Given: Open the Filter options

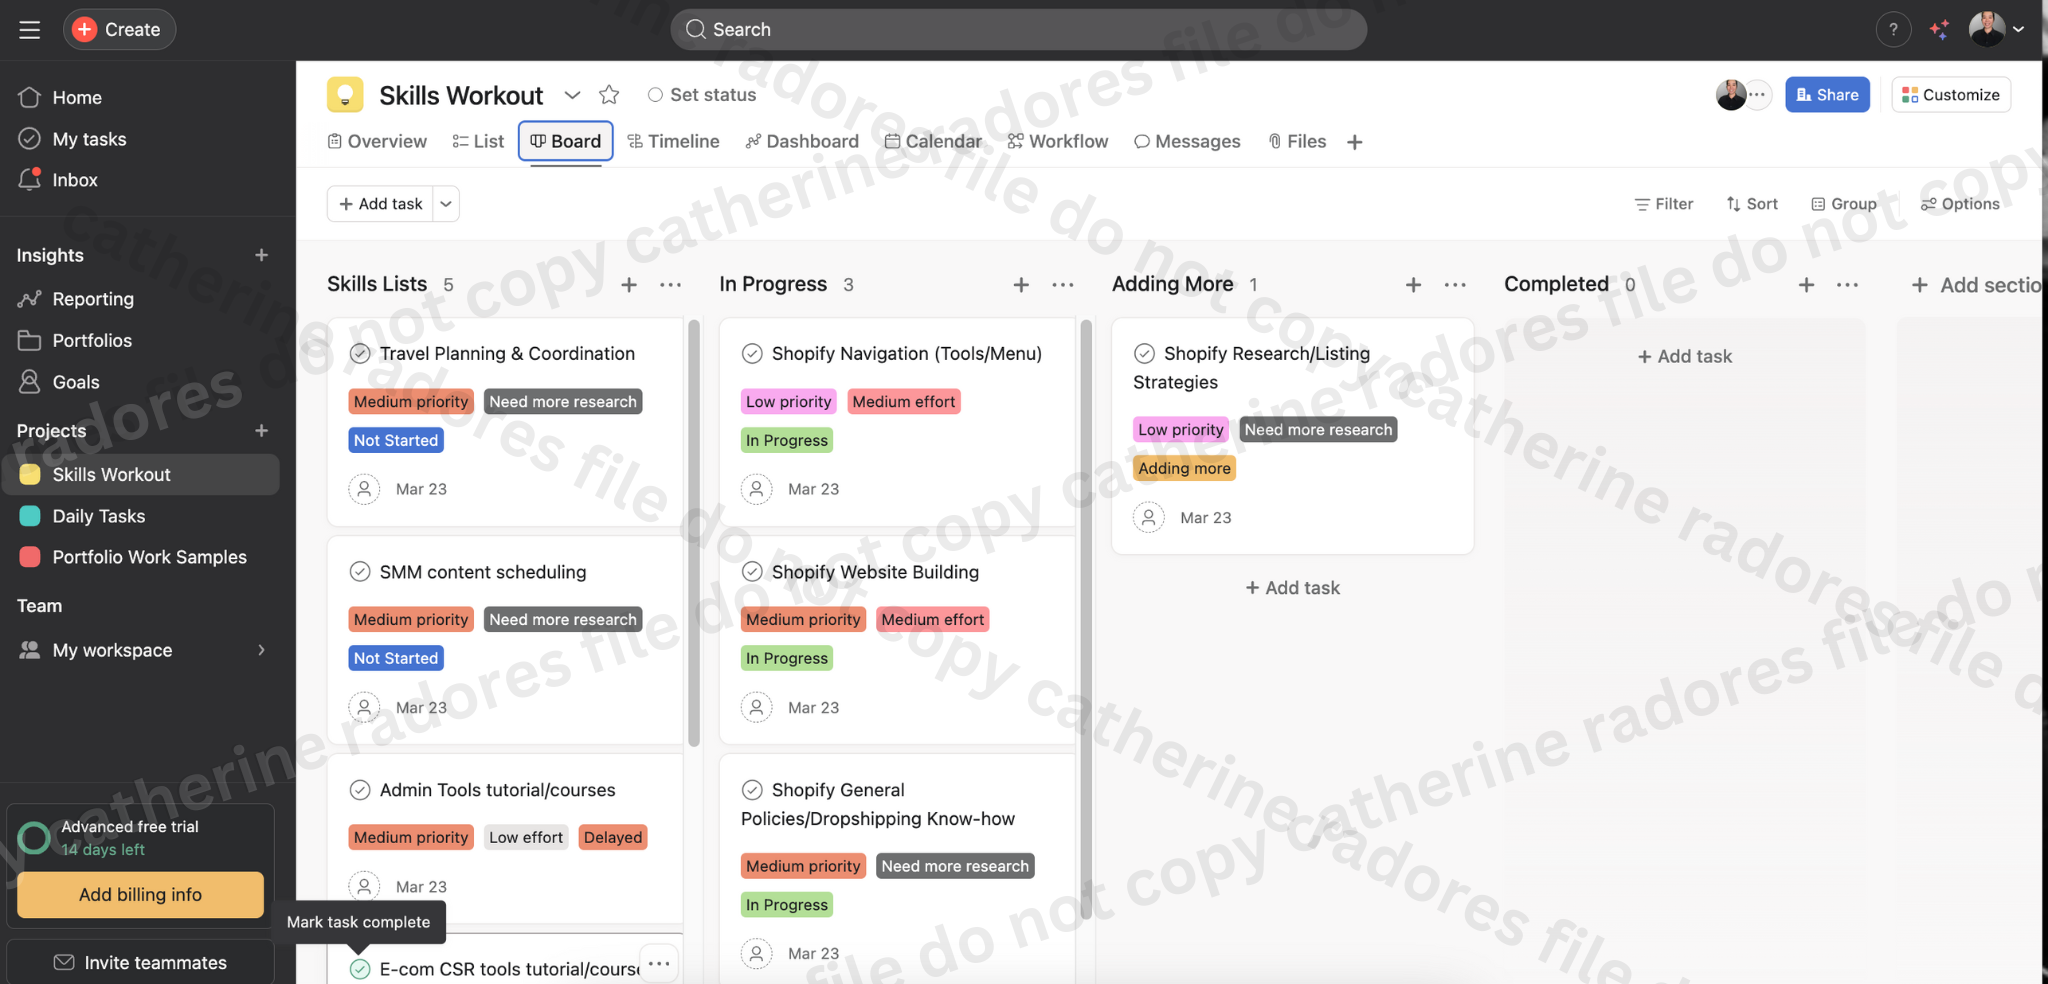Looking at the screenshot, I should (1663, 204).
